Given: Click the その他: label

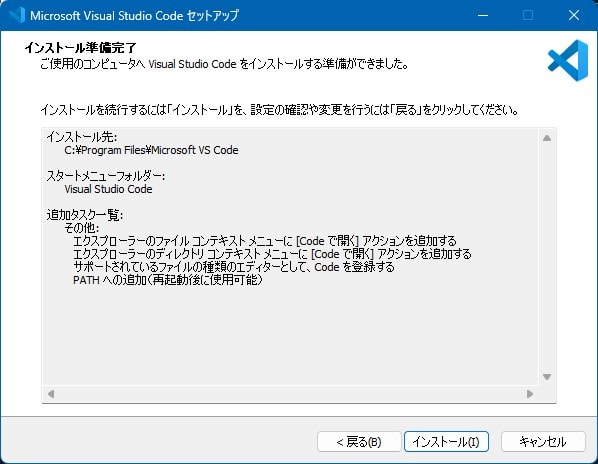Looking at the screenshot, I should (x=82, y=228).
